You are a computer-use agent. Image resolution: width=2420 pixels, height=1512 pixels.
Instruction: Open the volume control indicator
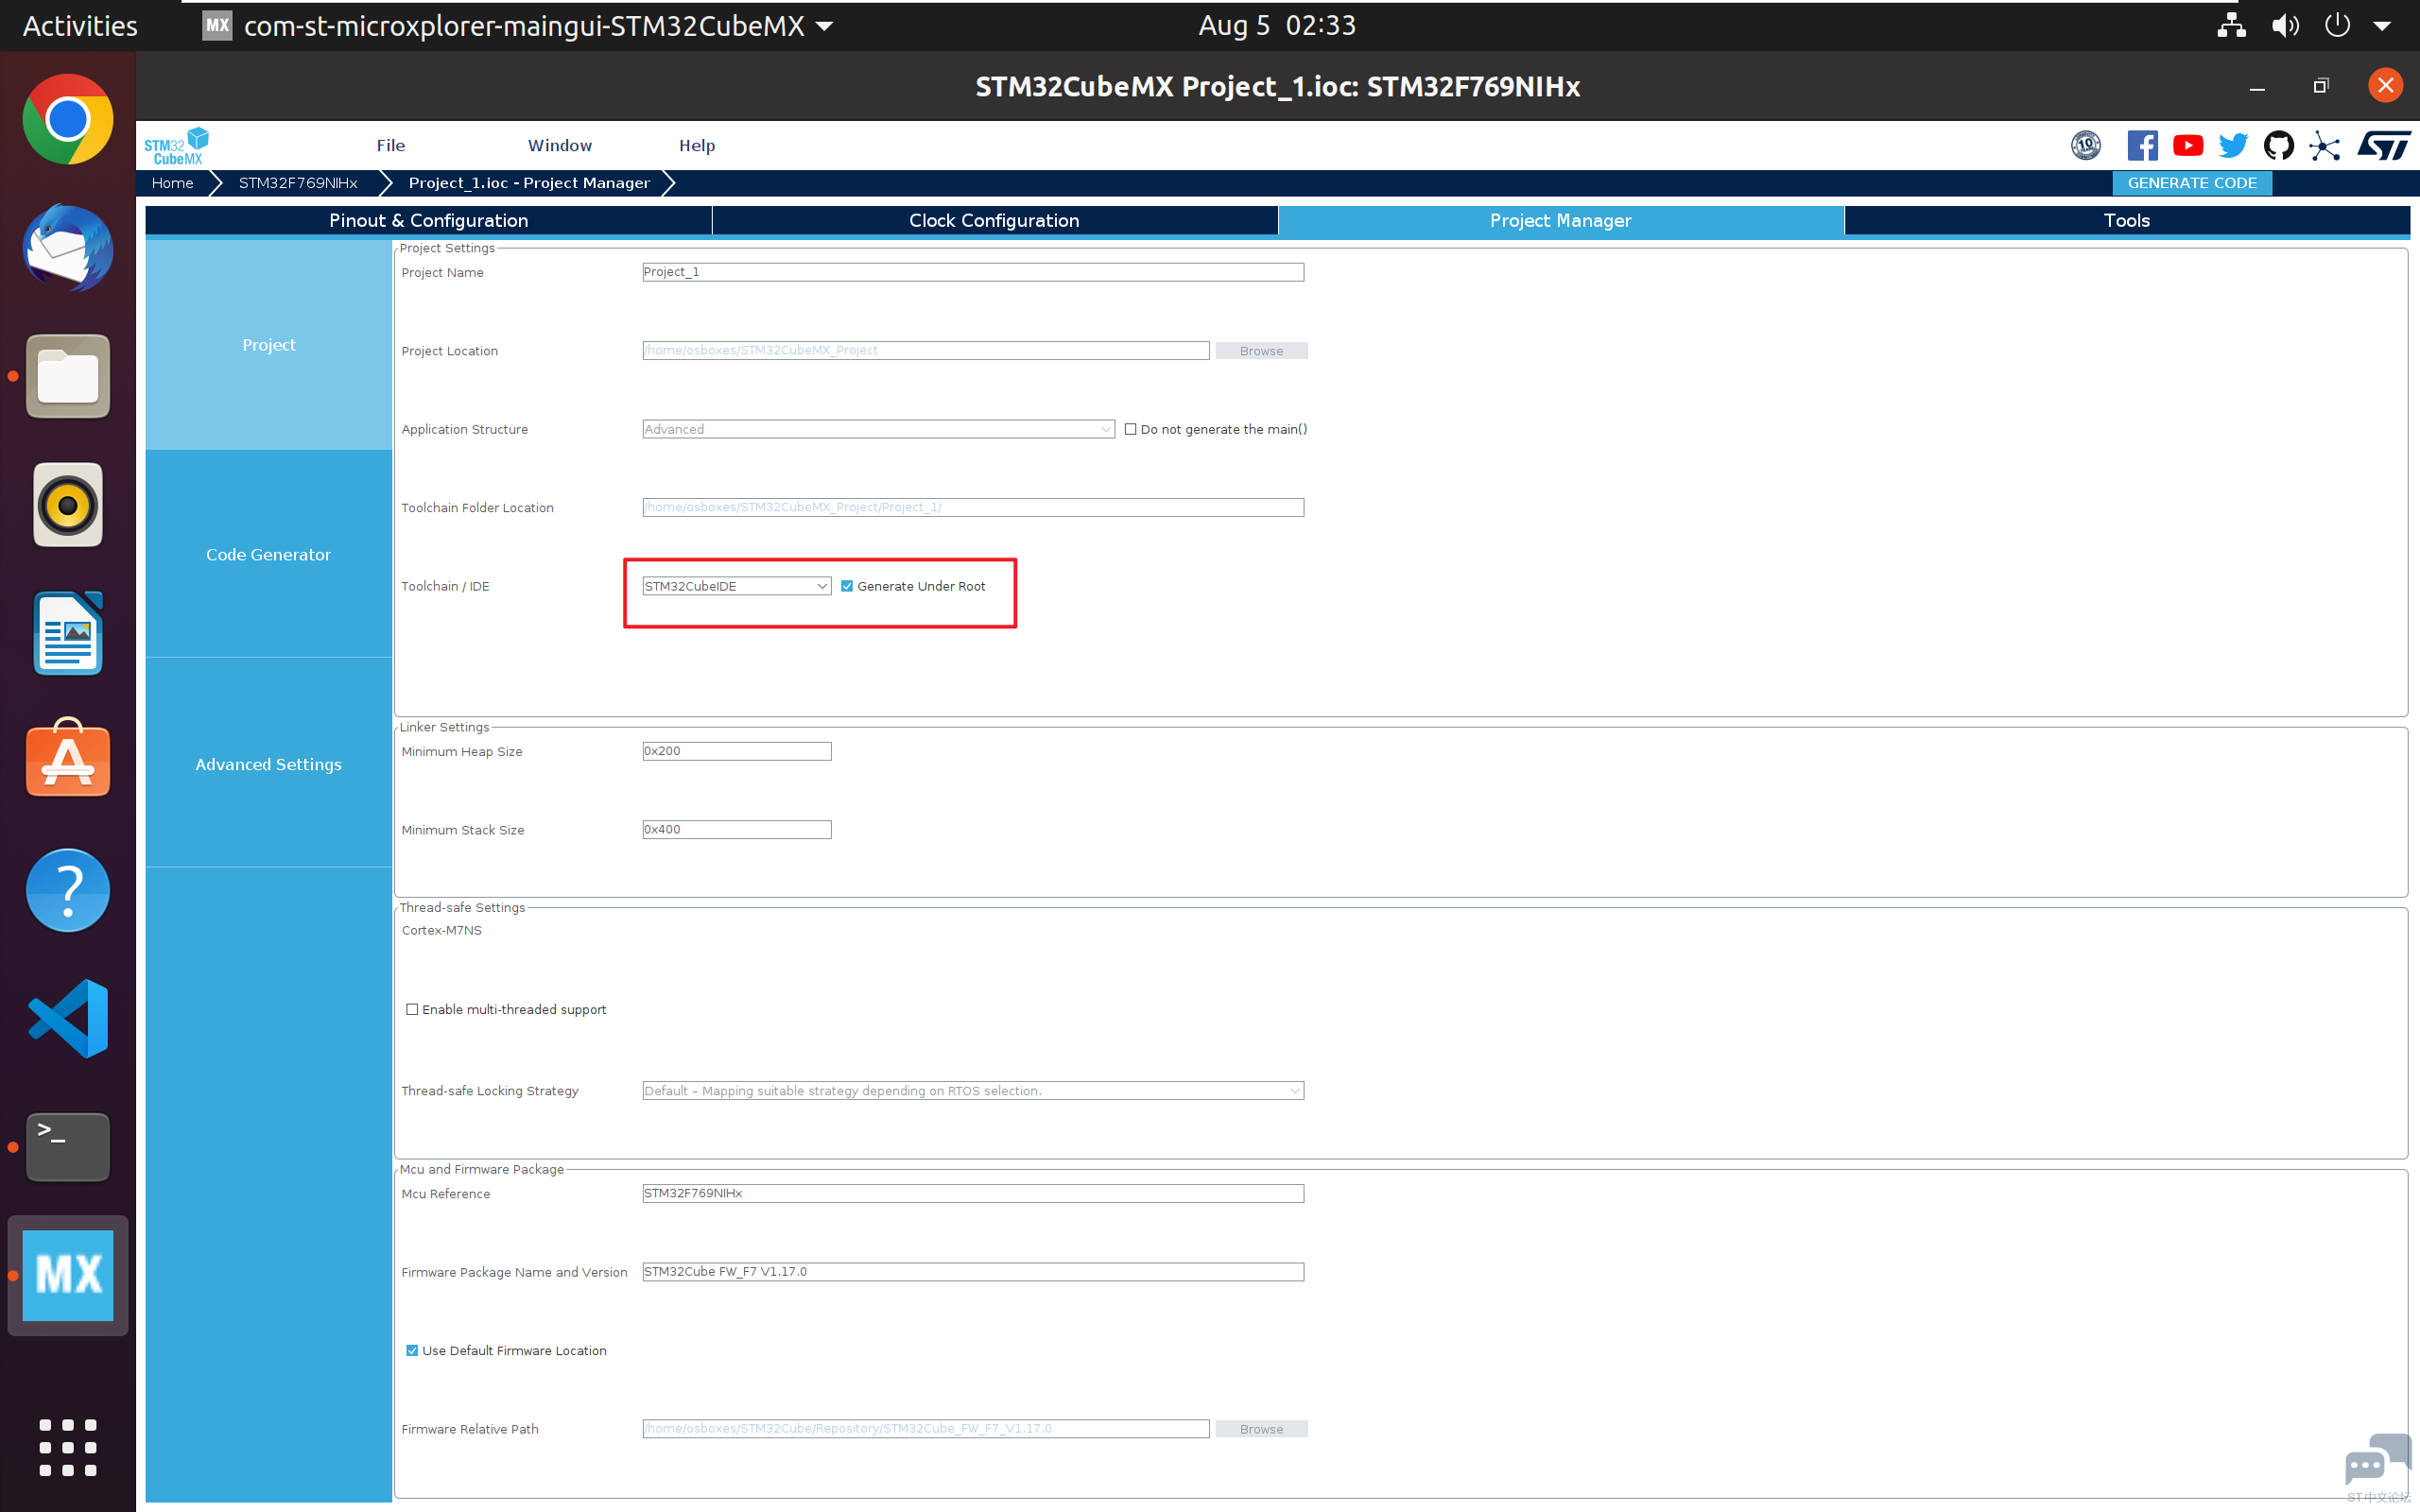2285,26
